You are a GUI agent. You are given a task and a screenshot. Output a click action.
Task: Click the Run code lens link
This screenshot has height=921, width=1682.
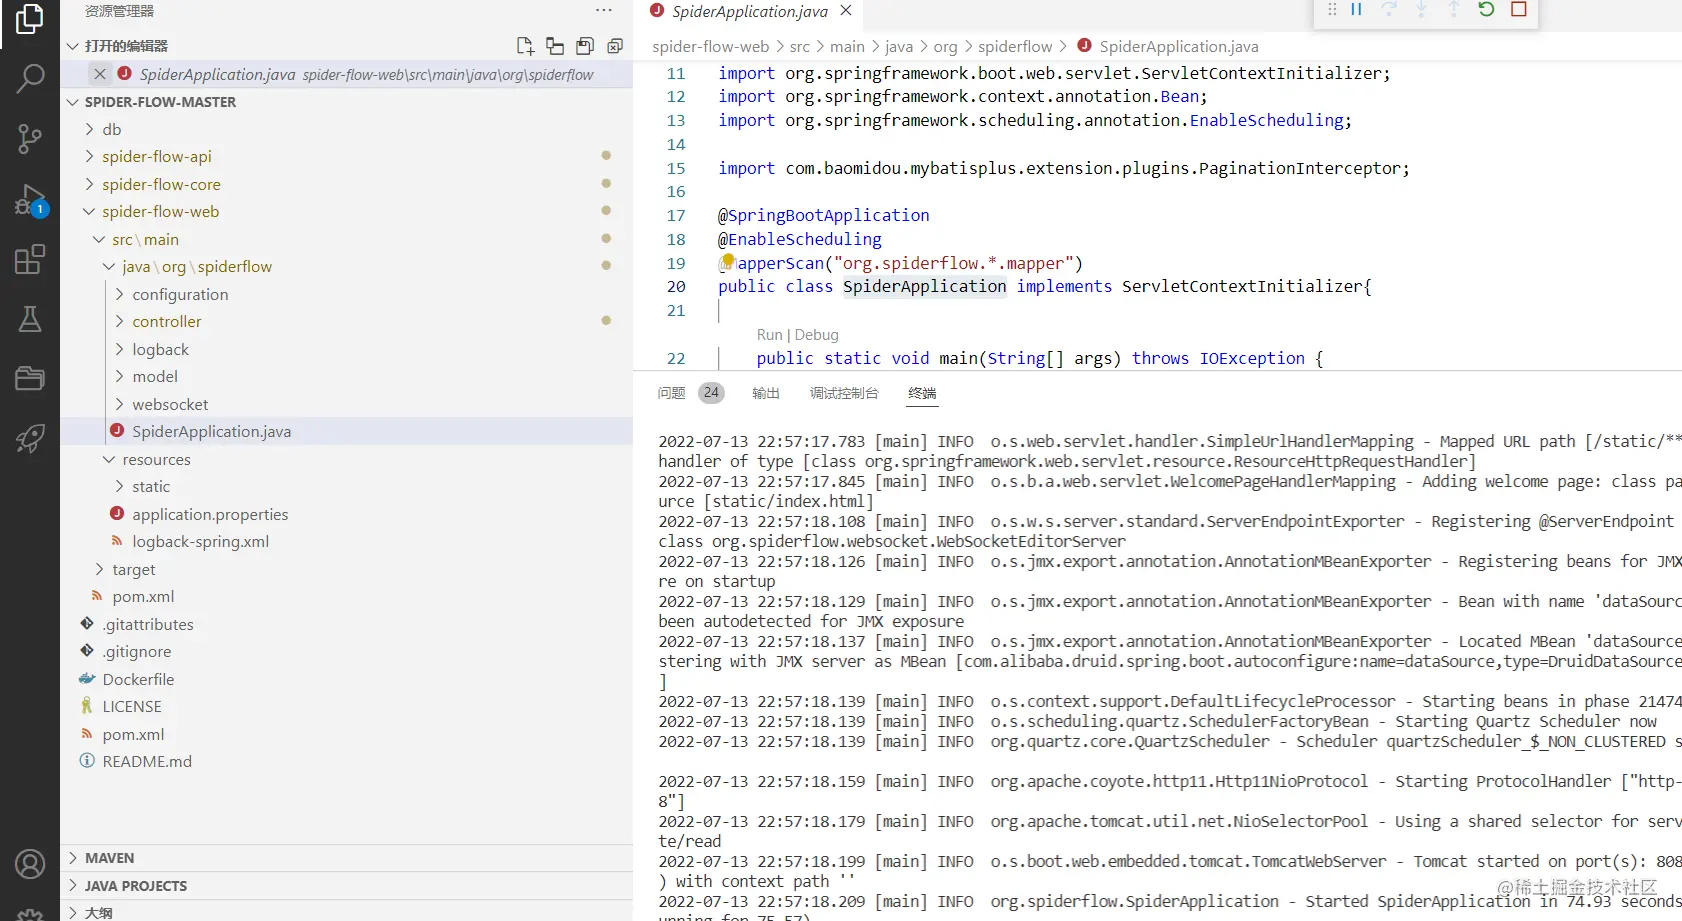pyautogui.click(x=769, y=335)
